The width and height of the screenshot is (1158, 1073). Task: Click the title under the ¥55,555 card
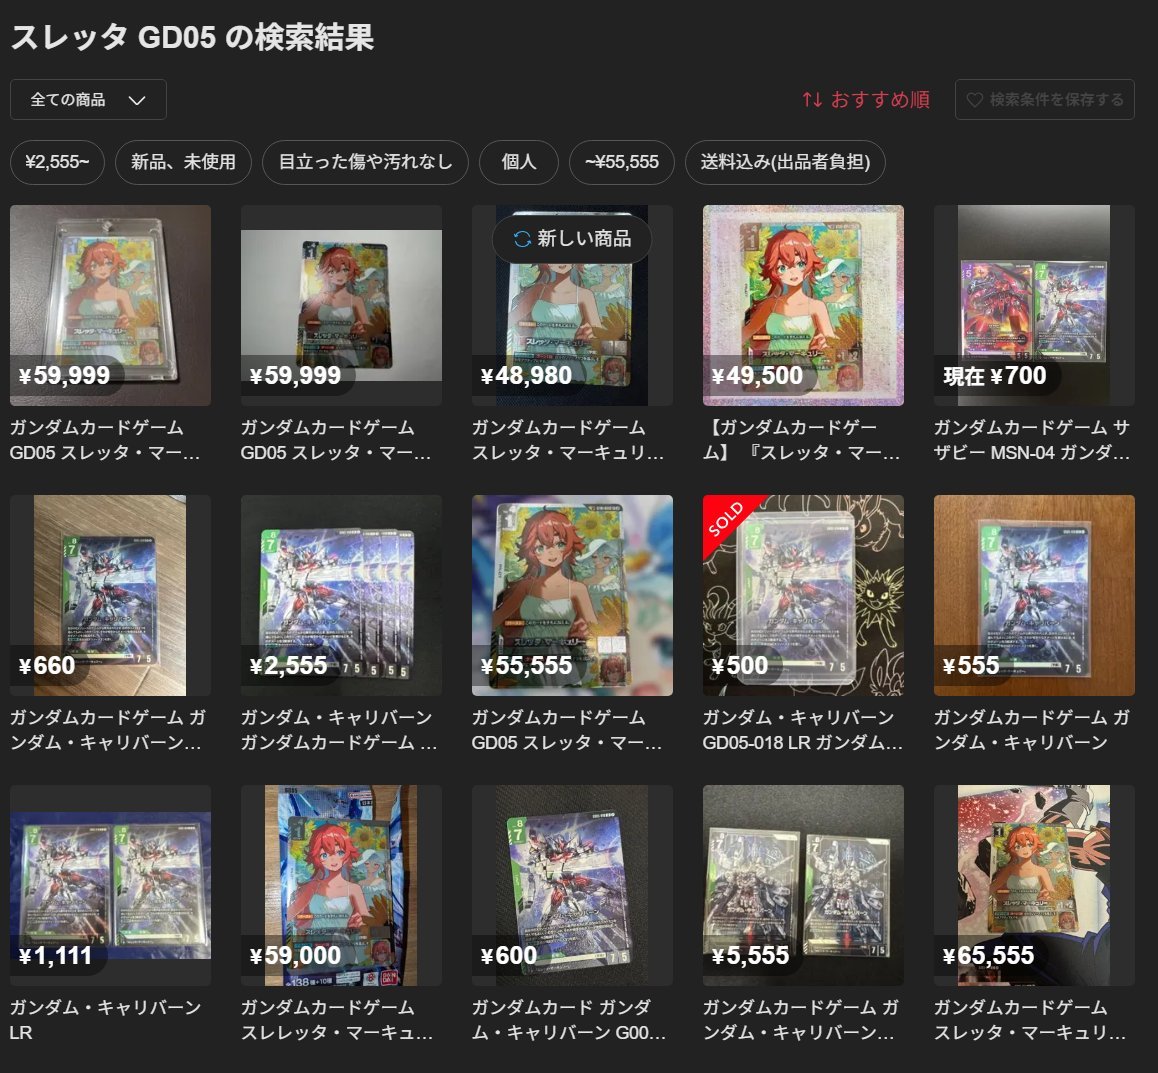tap(567, 730)
